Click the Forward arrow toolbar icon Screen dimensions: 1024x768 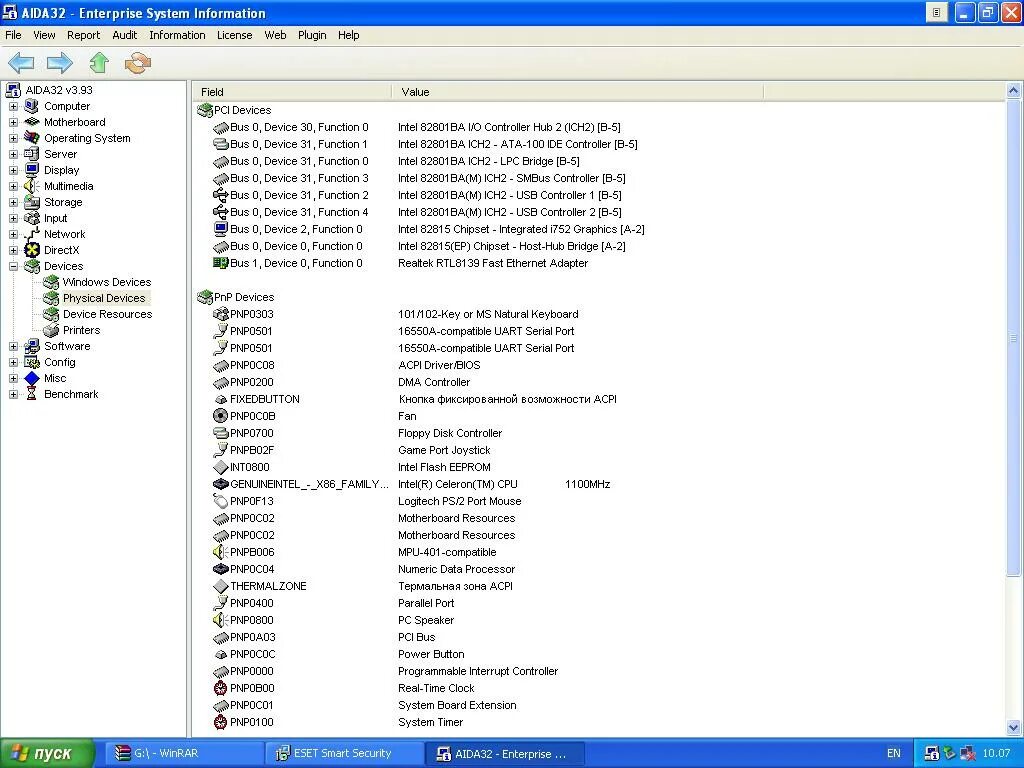(x=59, y=63)
